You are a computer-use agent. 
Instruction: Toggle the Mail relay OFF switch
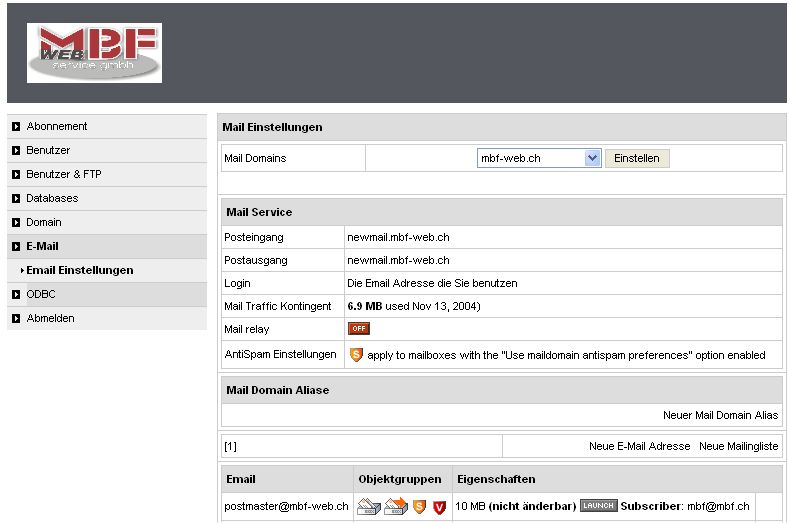(358, 328)
